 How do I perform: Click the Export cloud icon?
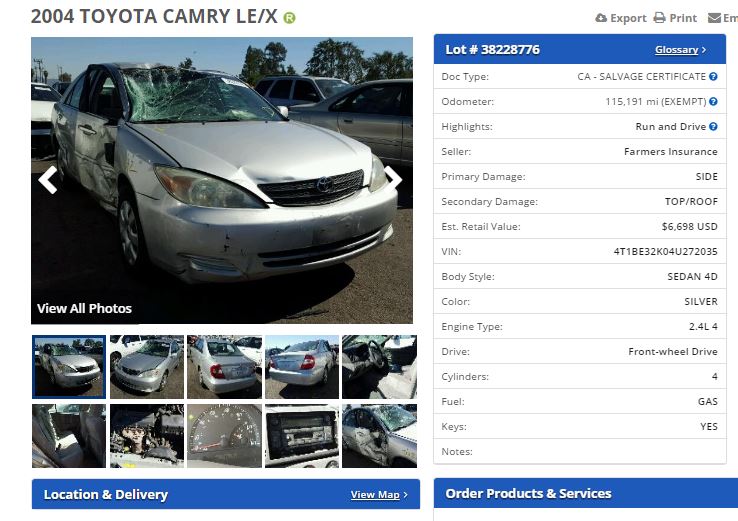pyautogui.click(x=601, y=18)
